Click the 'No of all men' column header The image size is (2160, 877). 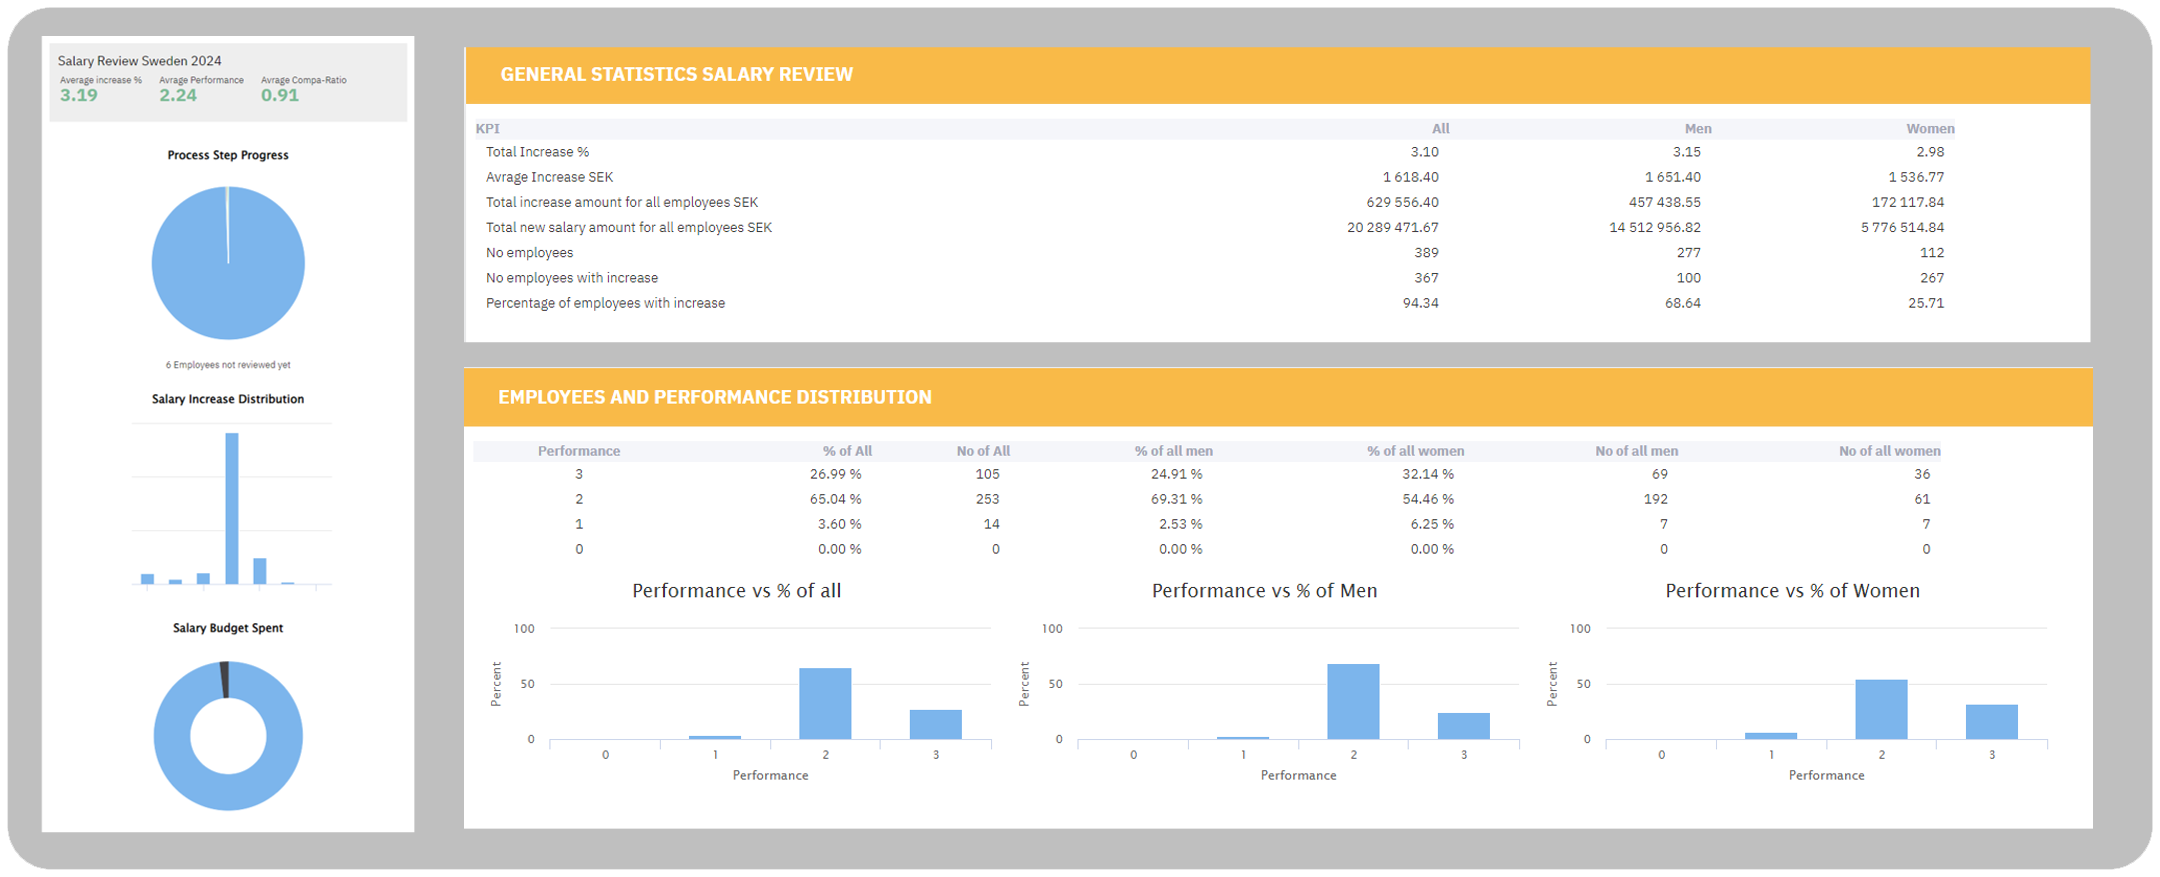(1637, 451)
